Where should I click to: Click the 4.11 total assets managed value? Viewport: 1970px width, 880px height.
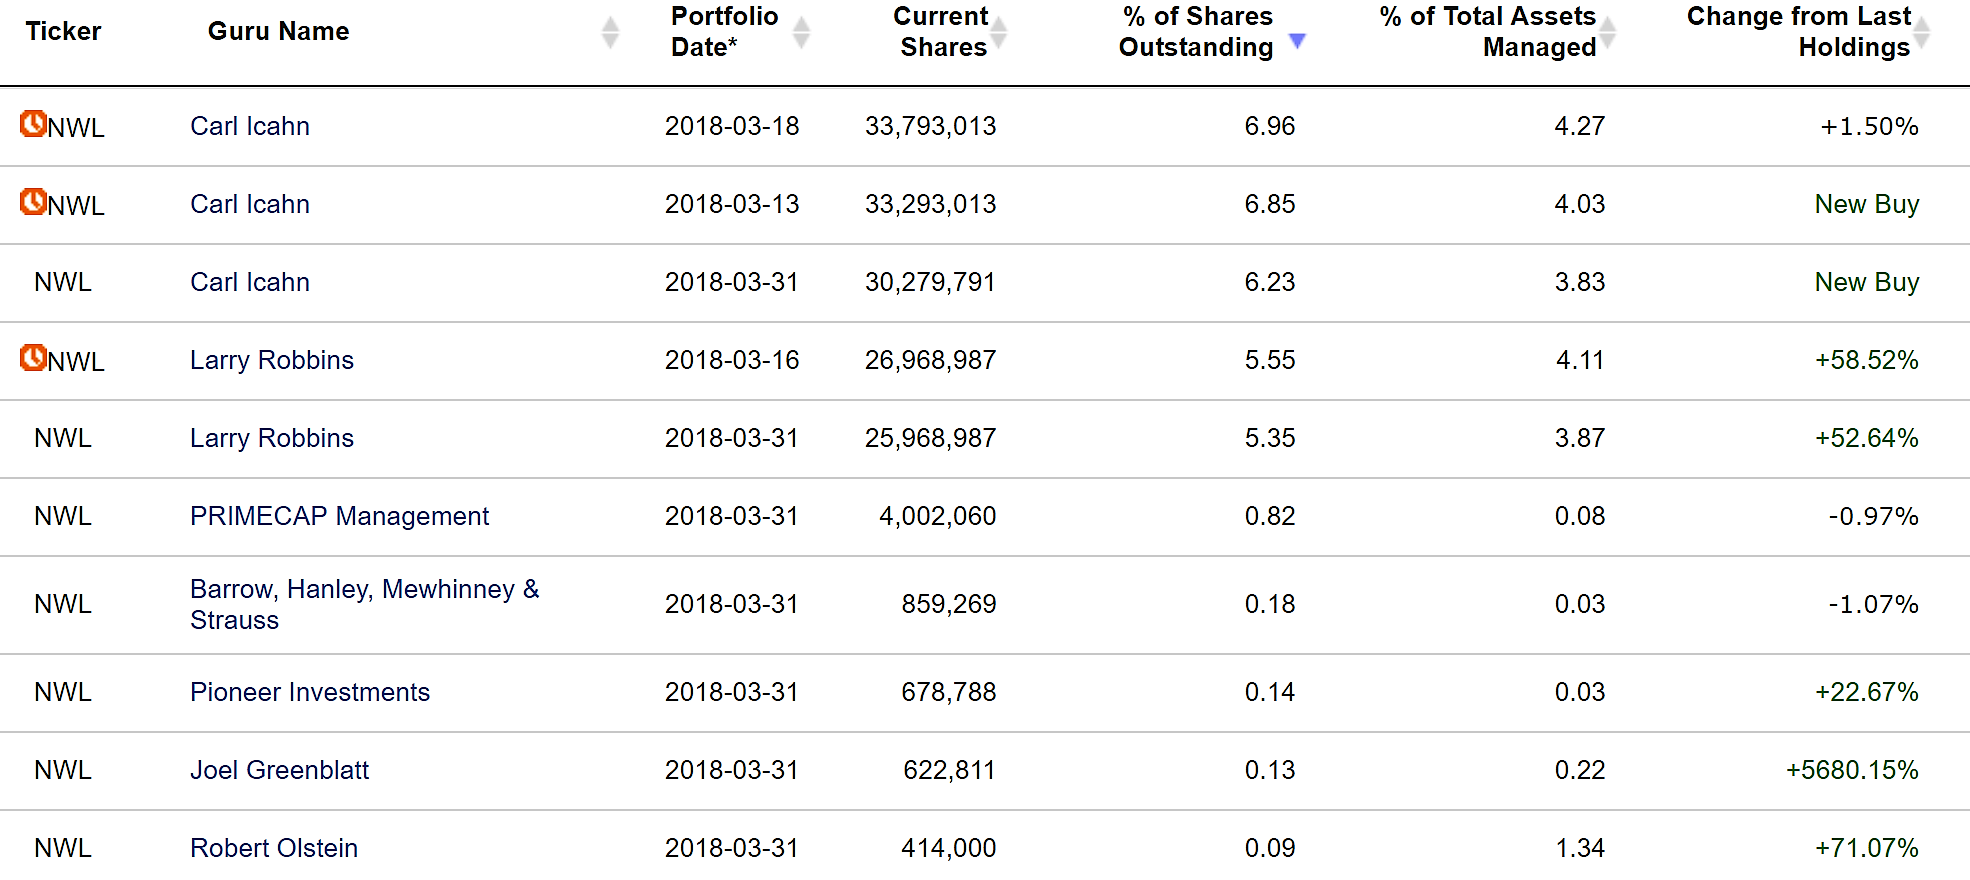pyautogui.click(x=1580, y=360)
